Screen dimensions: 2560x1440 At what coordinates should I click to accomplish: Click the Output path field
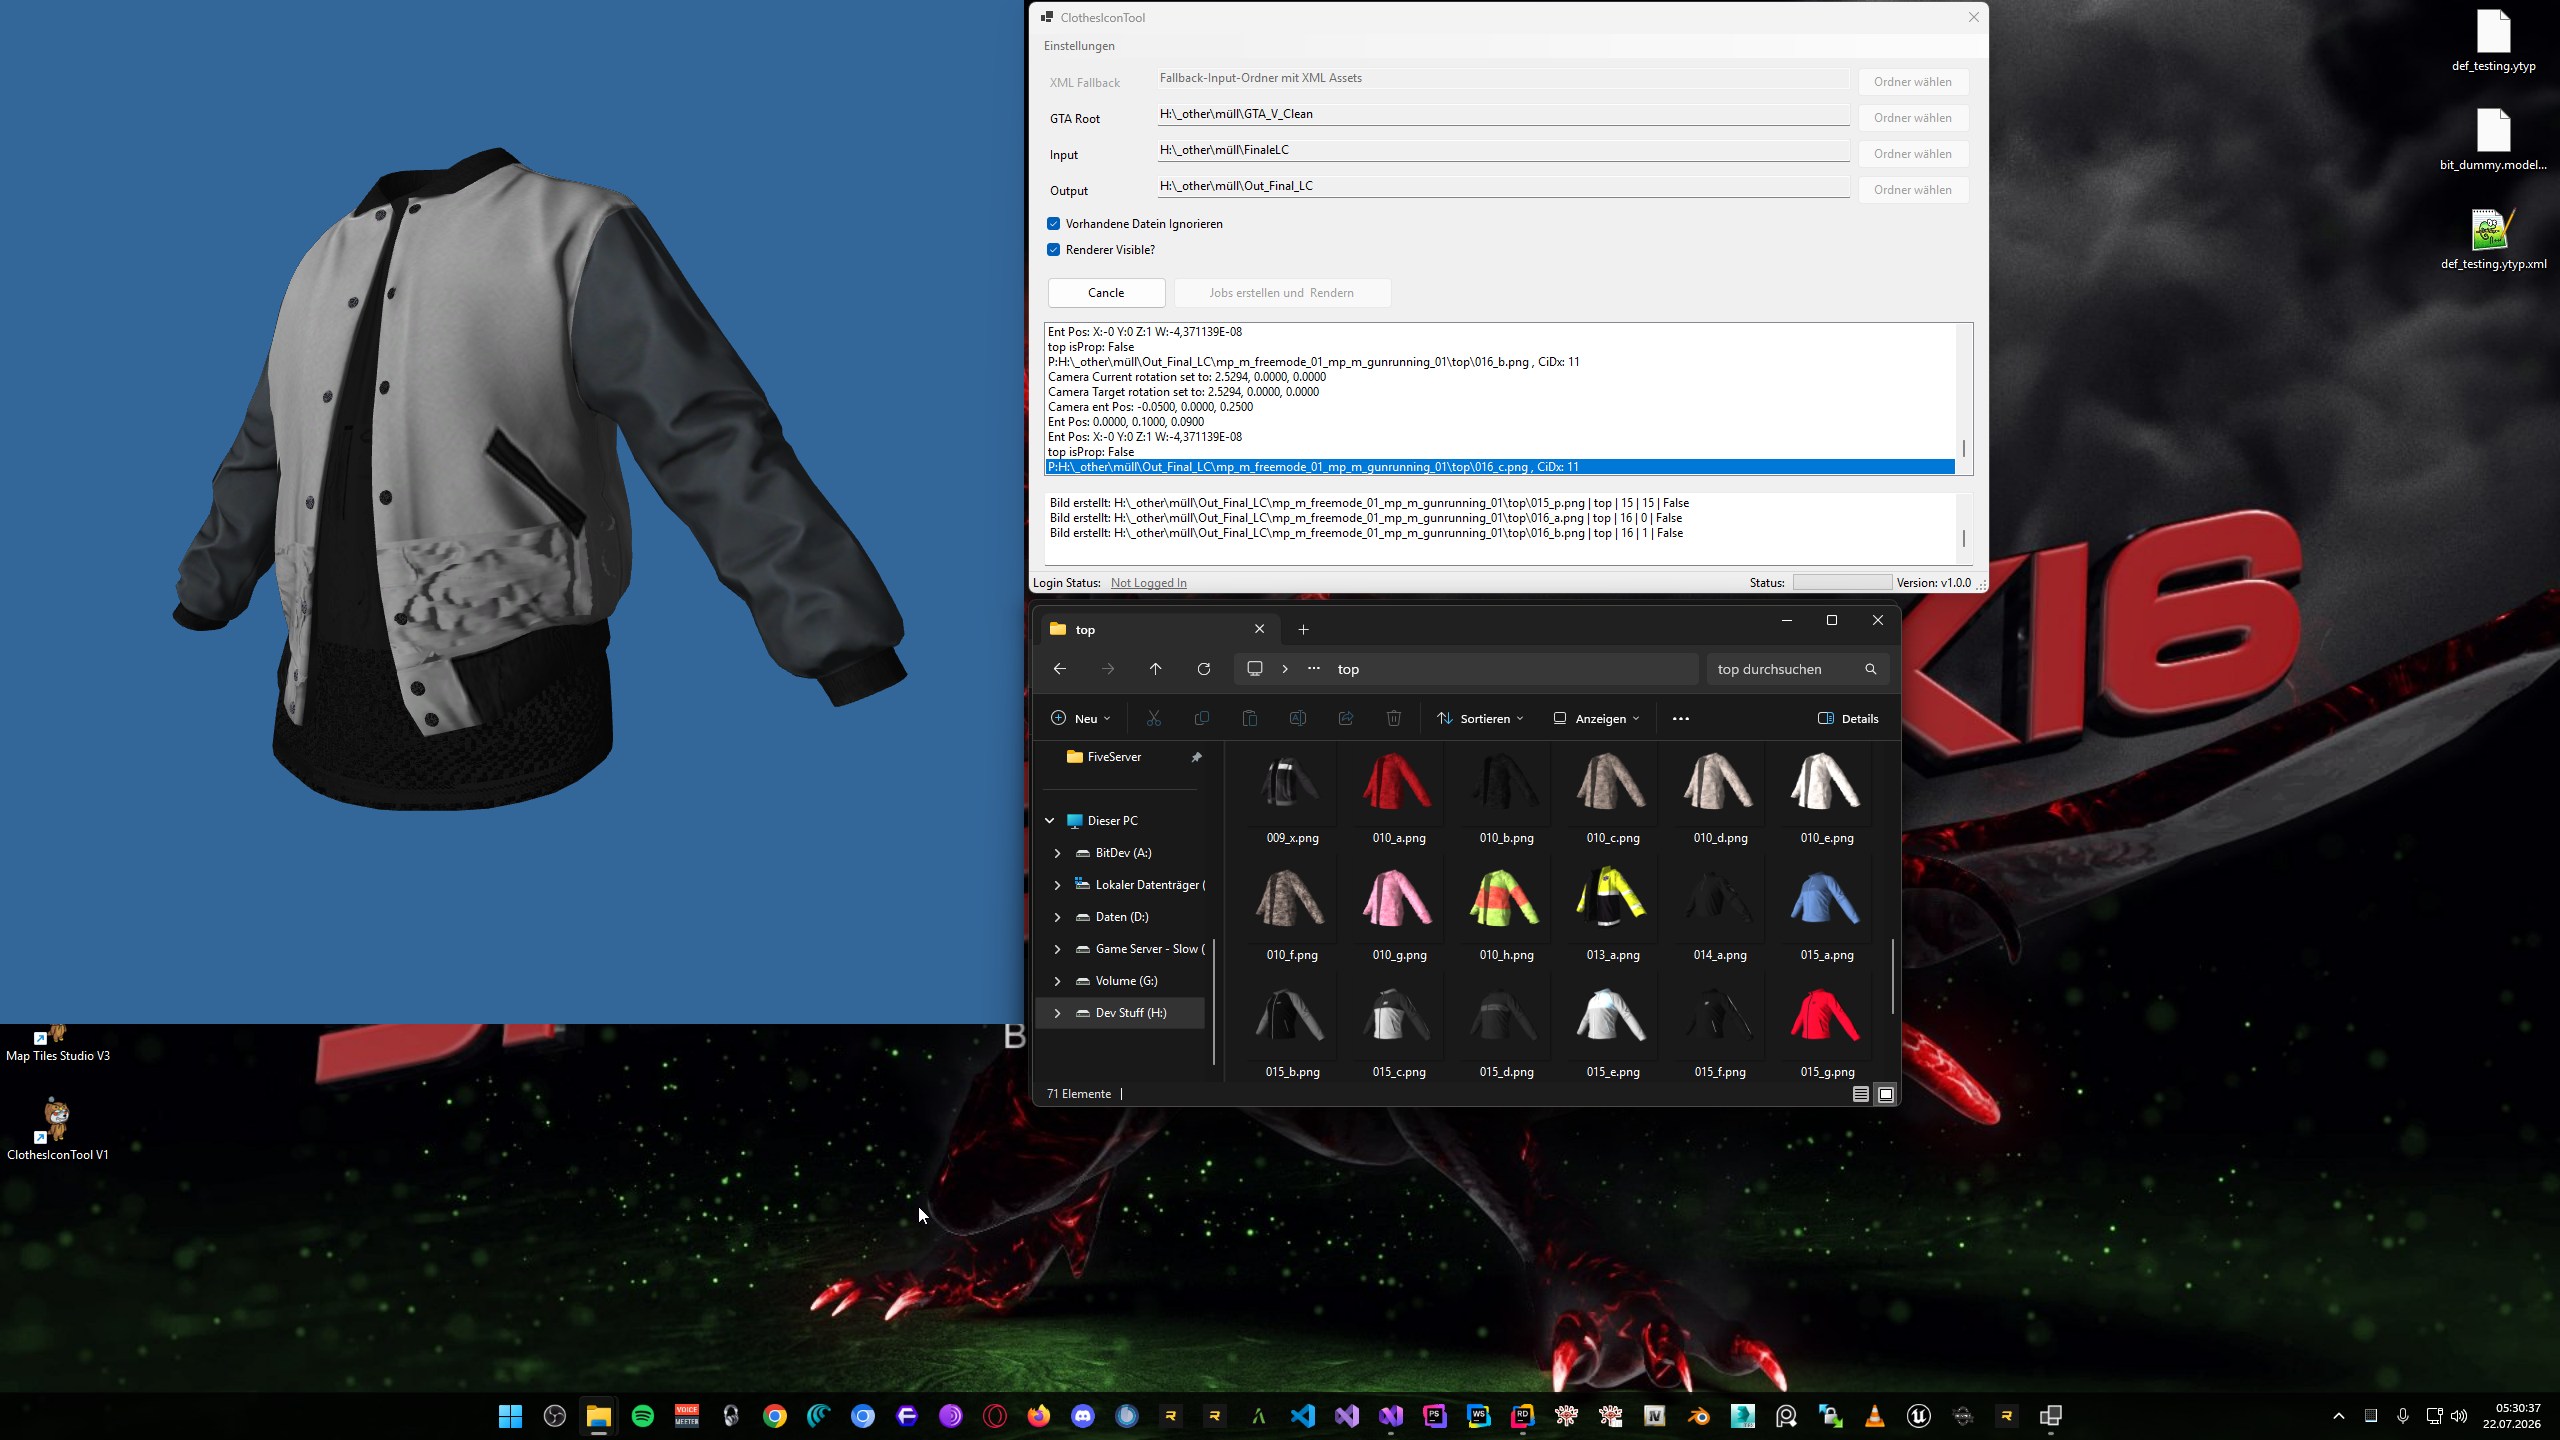click(1503, 186)
